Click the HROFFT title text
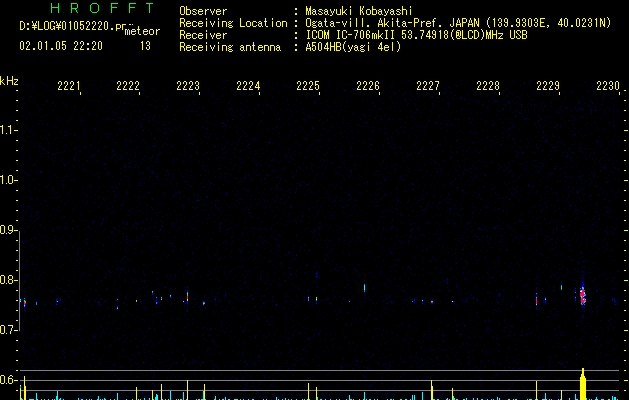The image size is (629, 400). 103,8
